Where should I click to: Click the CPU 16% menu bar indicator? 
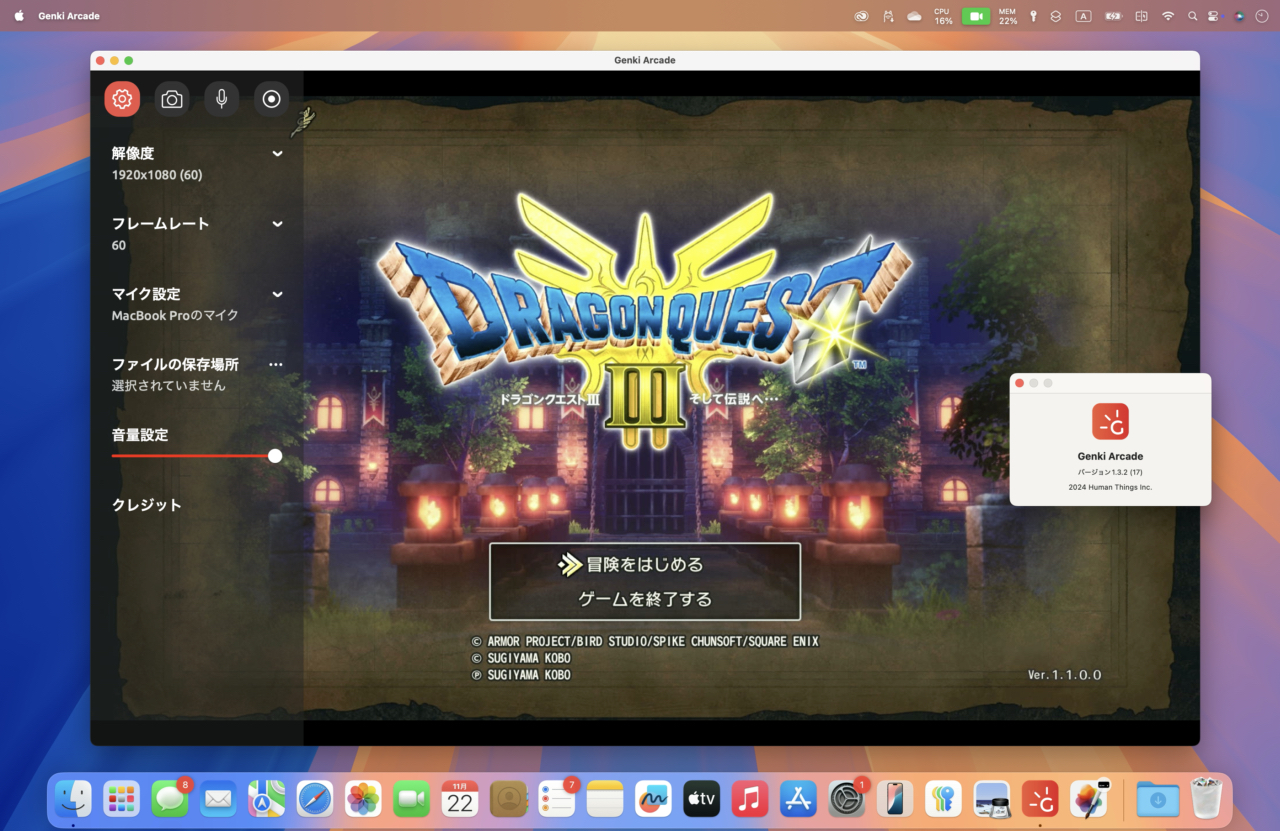(x=943, y=16)
